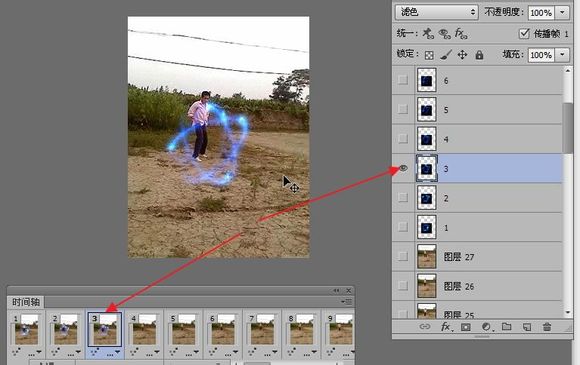Open the 填充 fill dropdown arrow
This screenshot has height=365, width=580.
pyautogui.click(x=562, y=55)
